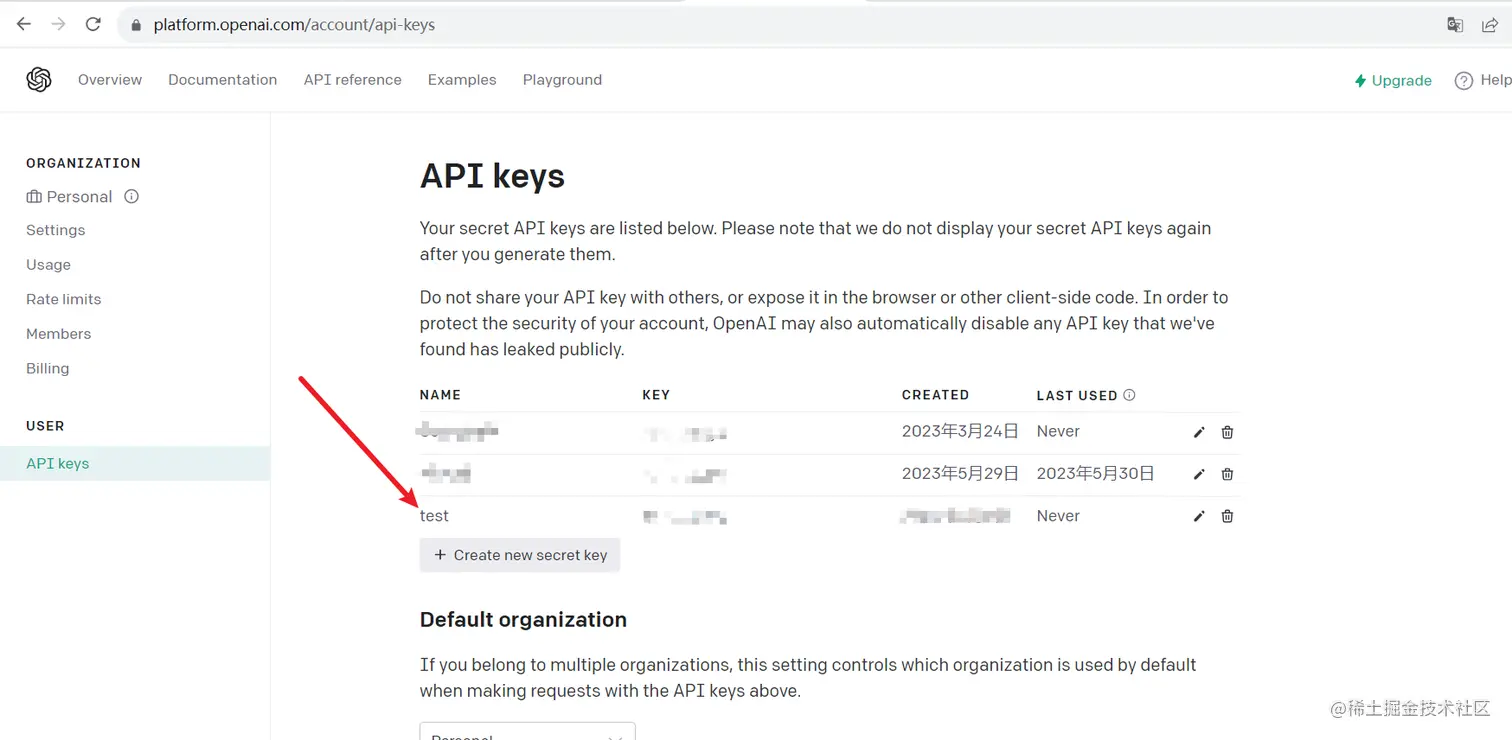This screenshot has height=740, width=1512.
Task: Select Rate limits in sidebar
Action: (63, 299)
